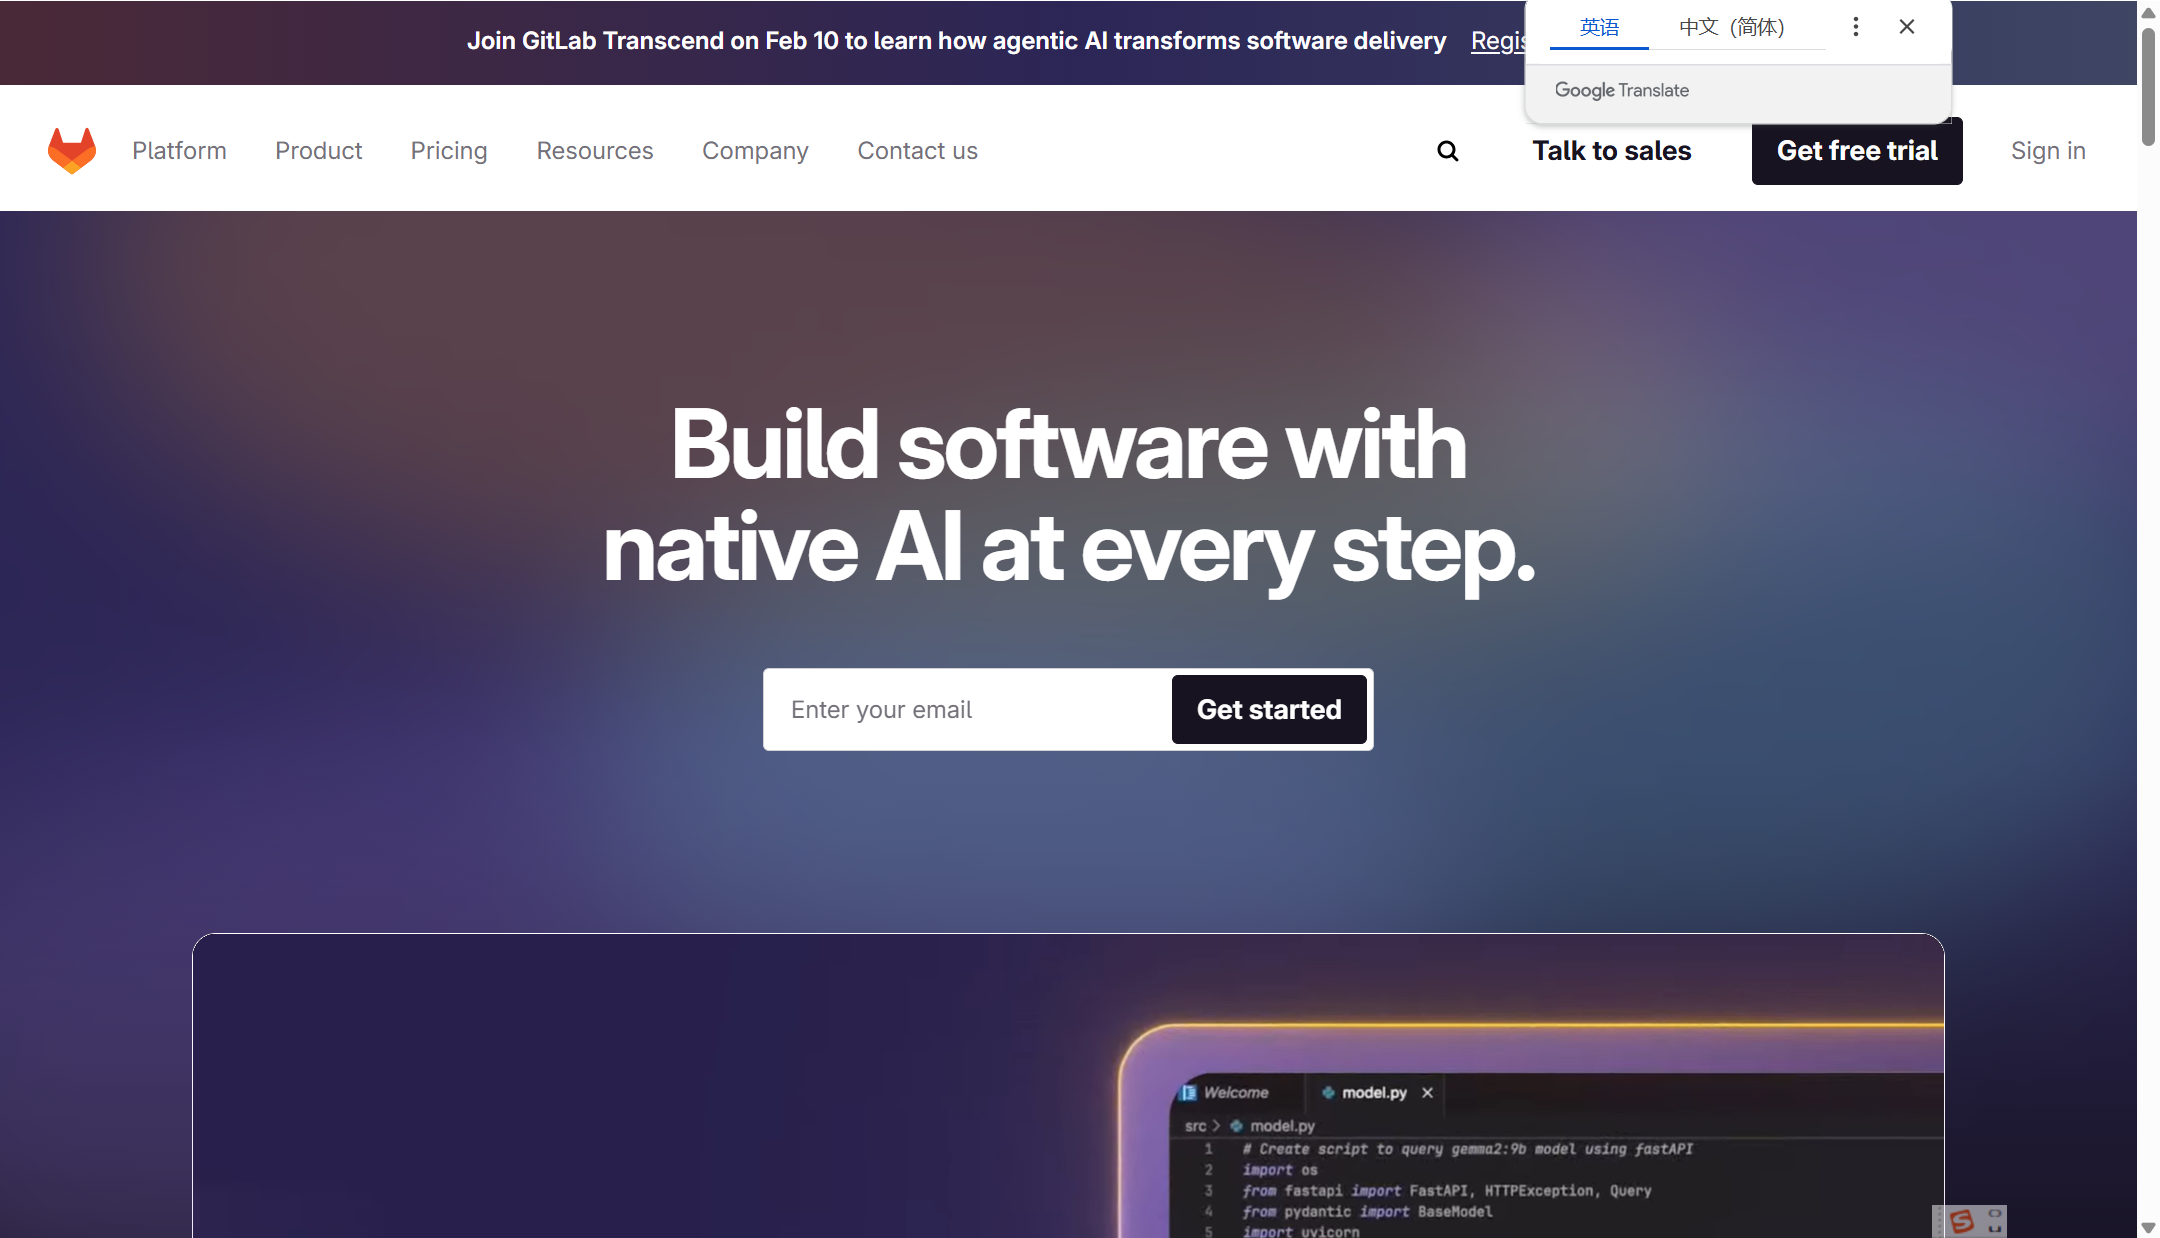This screenshot has width=2160, height=1238.
Task: Open Google Translate three-dot options menu
Action: [1855, 27]
